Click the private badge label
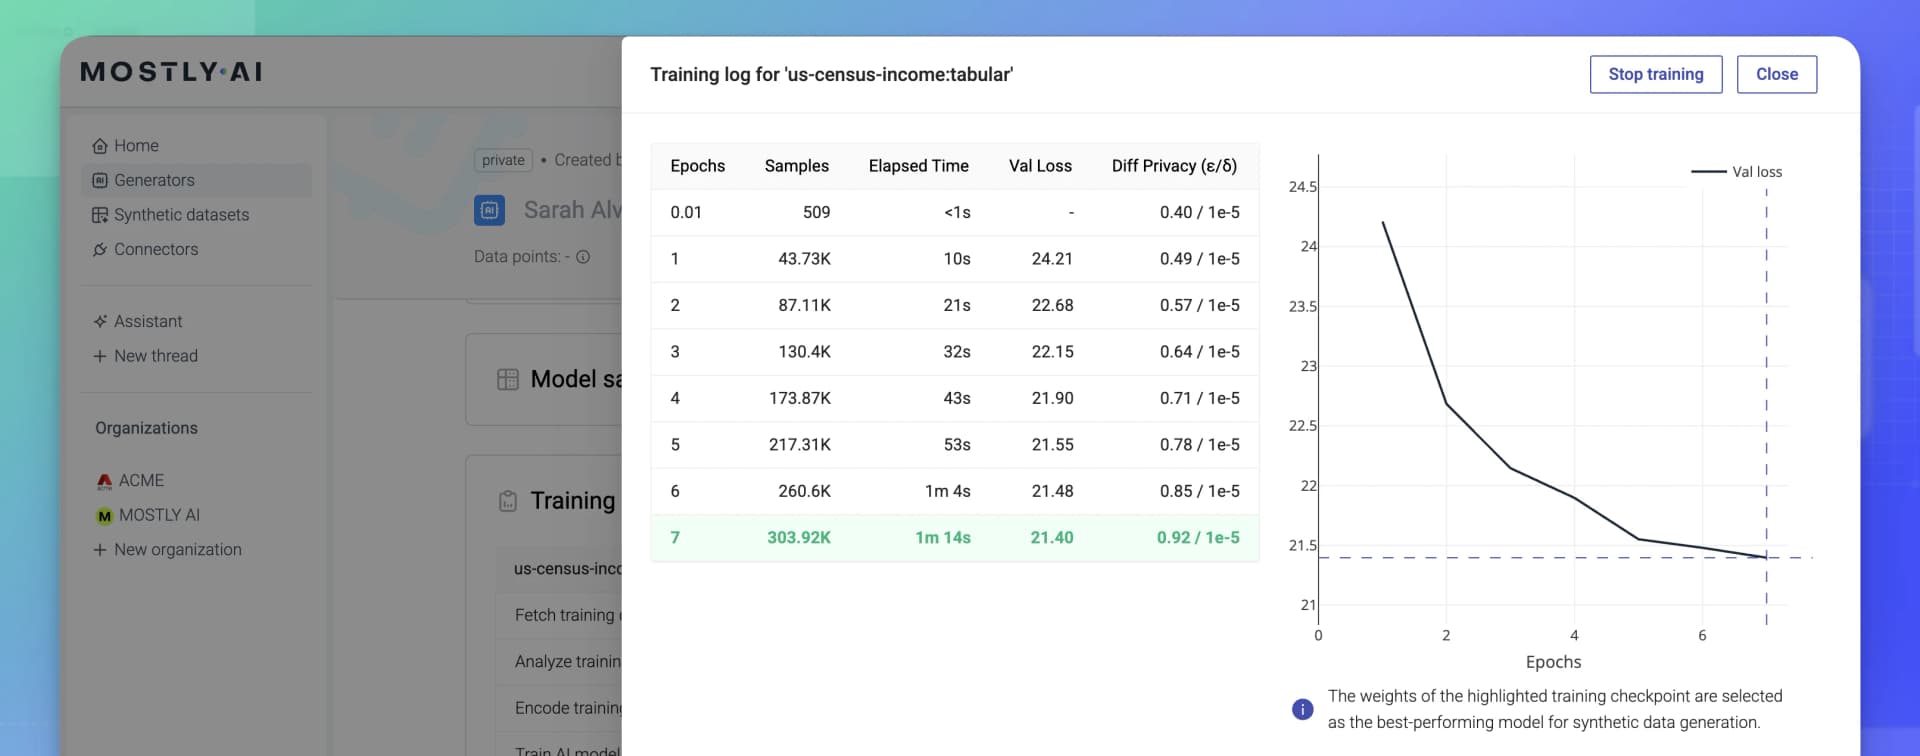This screenshot has height=756, width=1920. (503, 160)
